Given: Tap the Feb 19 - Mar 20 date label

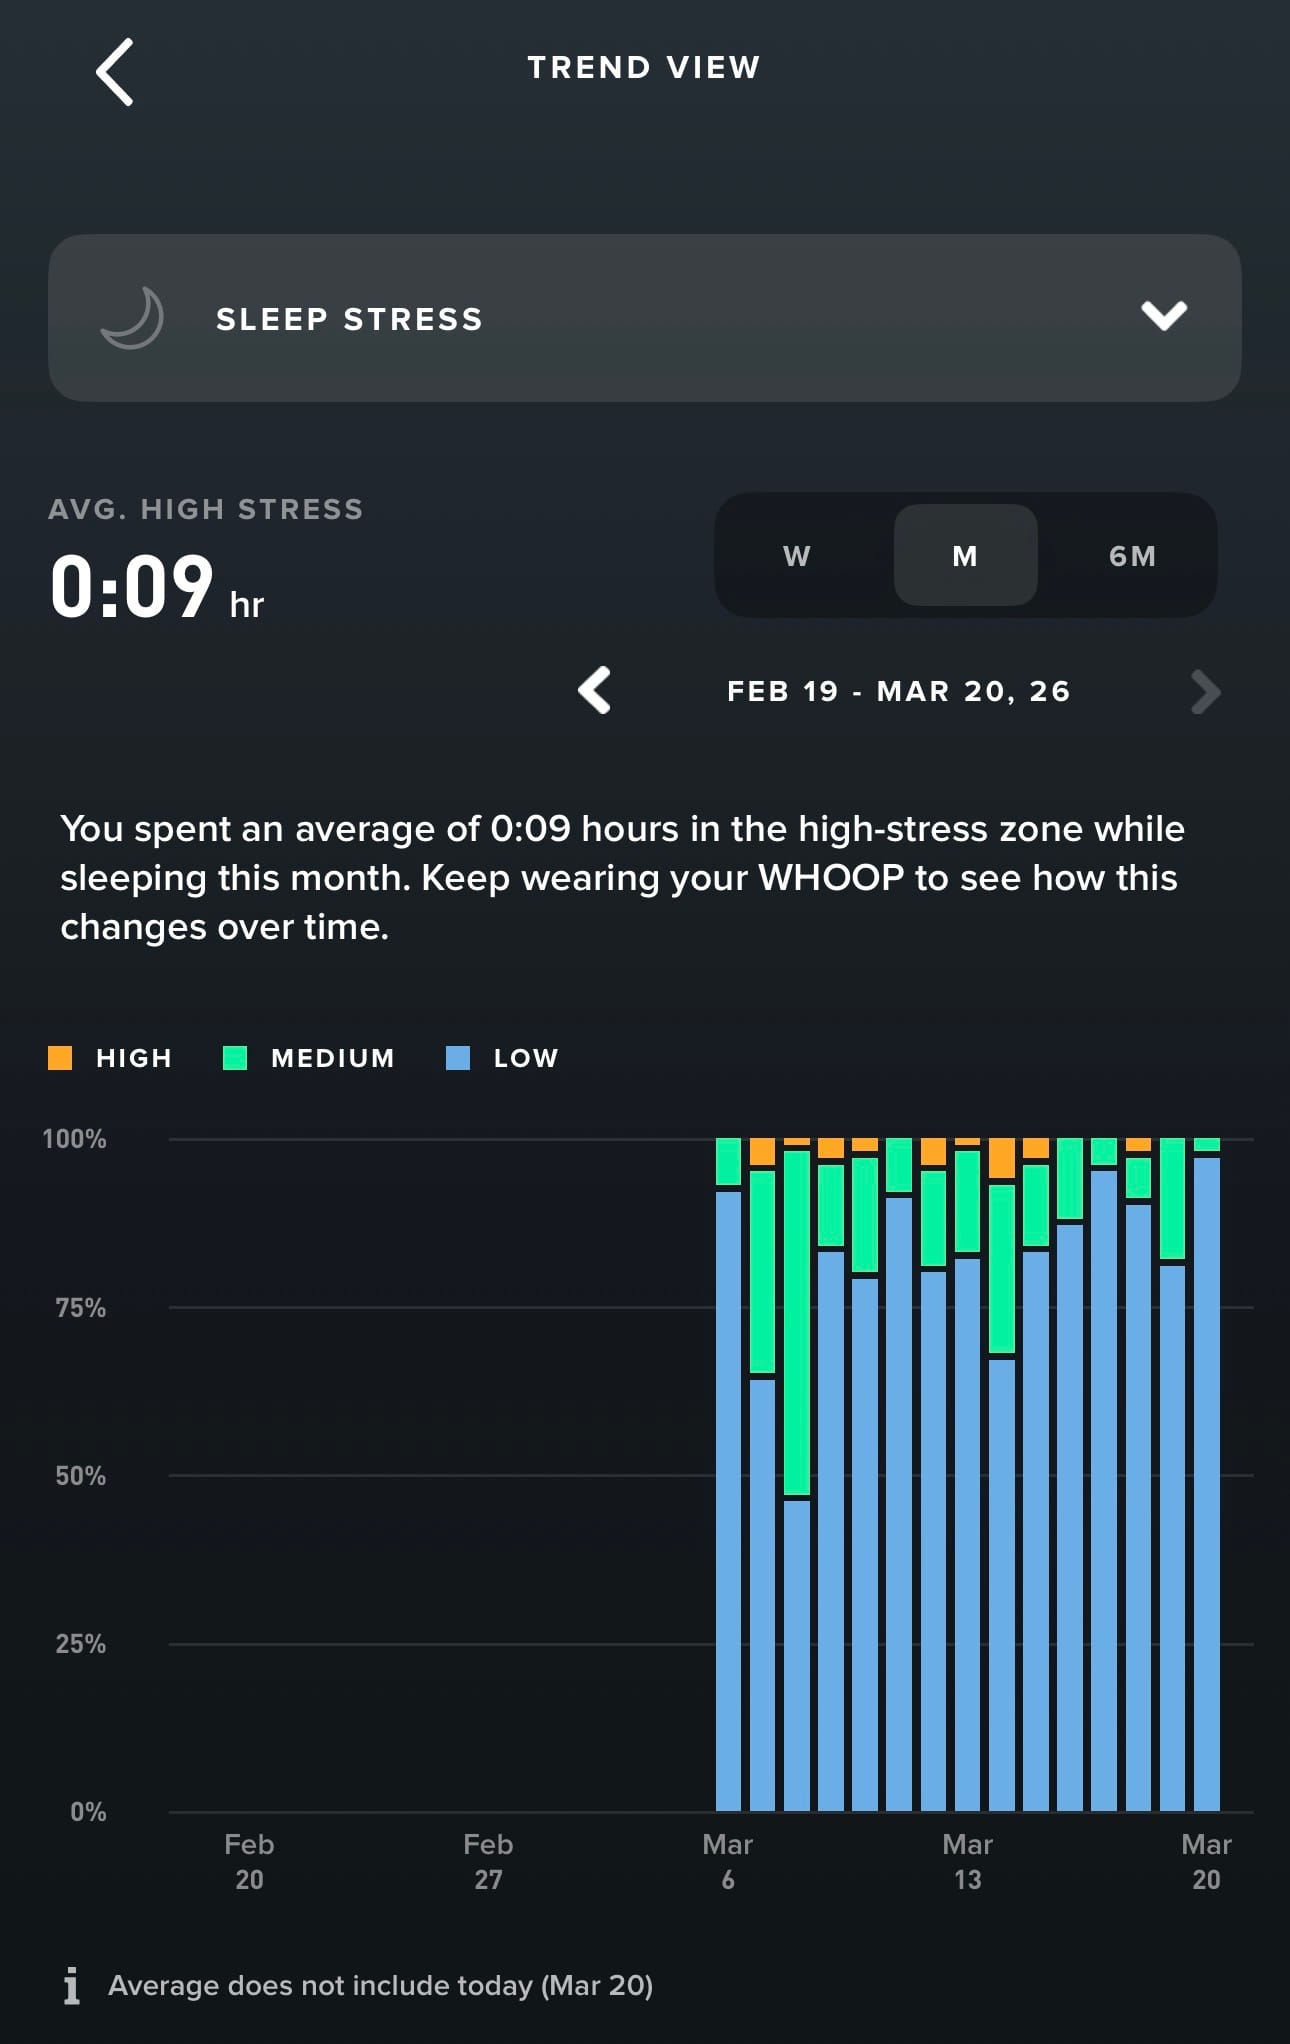Looking at the screenshot, I should [x=898, y=691].
